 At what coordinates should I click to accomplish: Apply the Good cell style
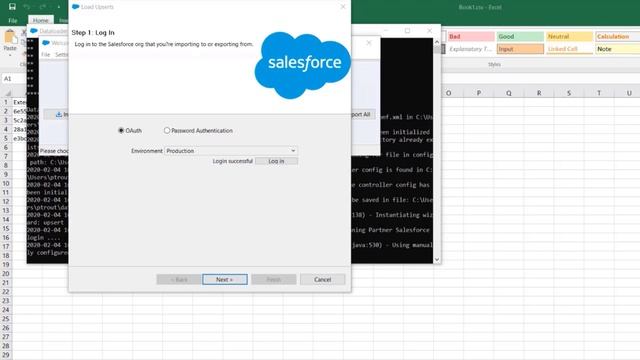tap(520, 37)
